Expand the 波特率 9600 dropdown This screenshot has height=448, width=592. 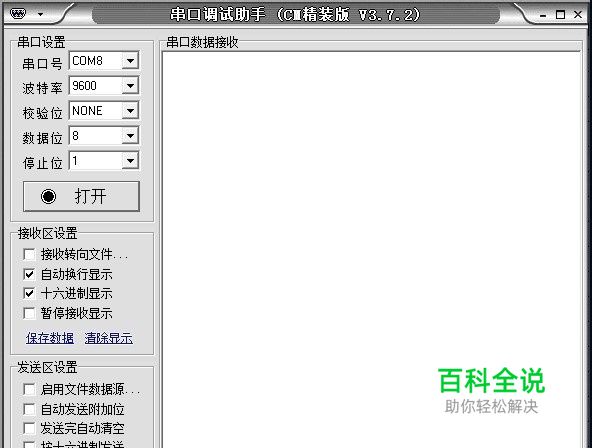point(130,86)
